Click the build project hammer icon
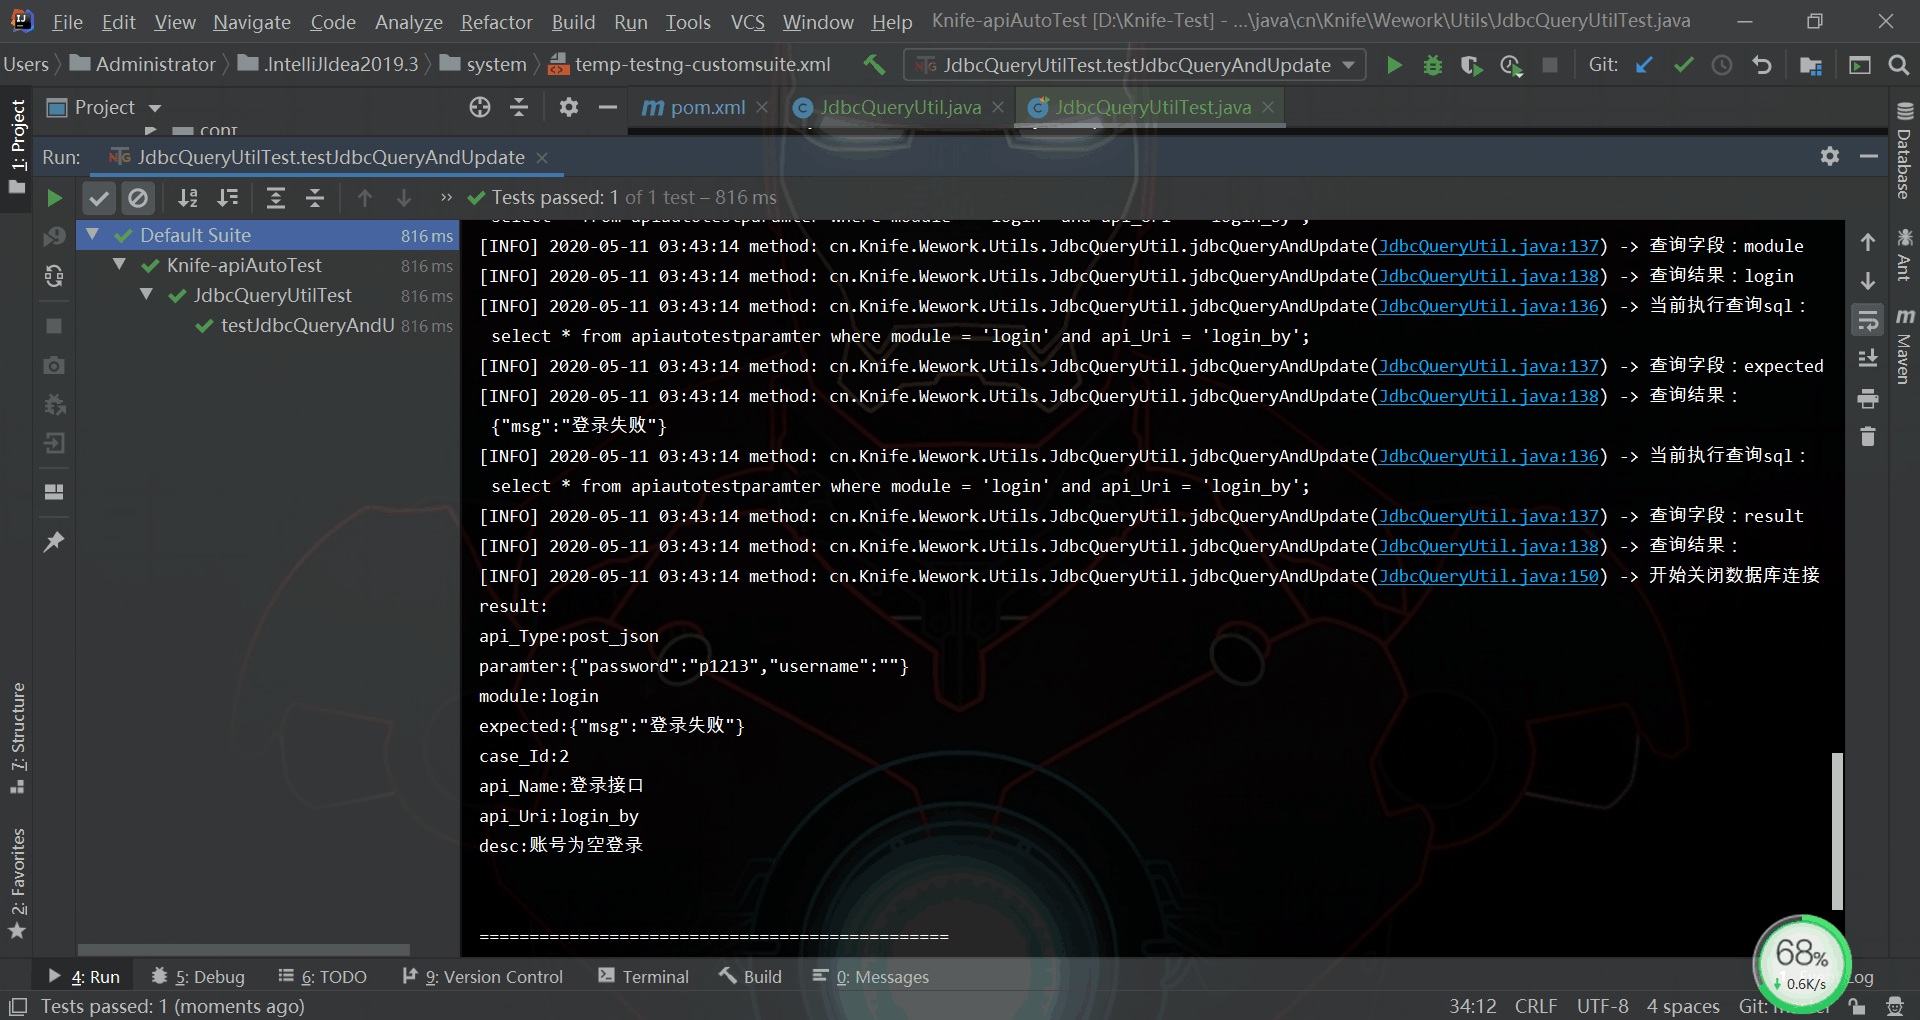Image resolution: width=1920 pixels, height=1020 pixels. (x=874, y=65)
